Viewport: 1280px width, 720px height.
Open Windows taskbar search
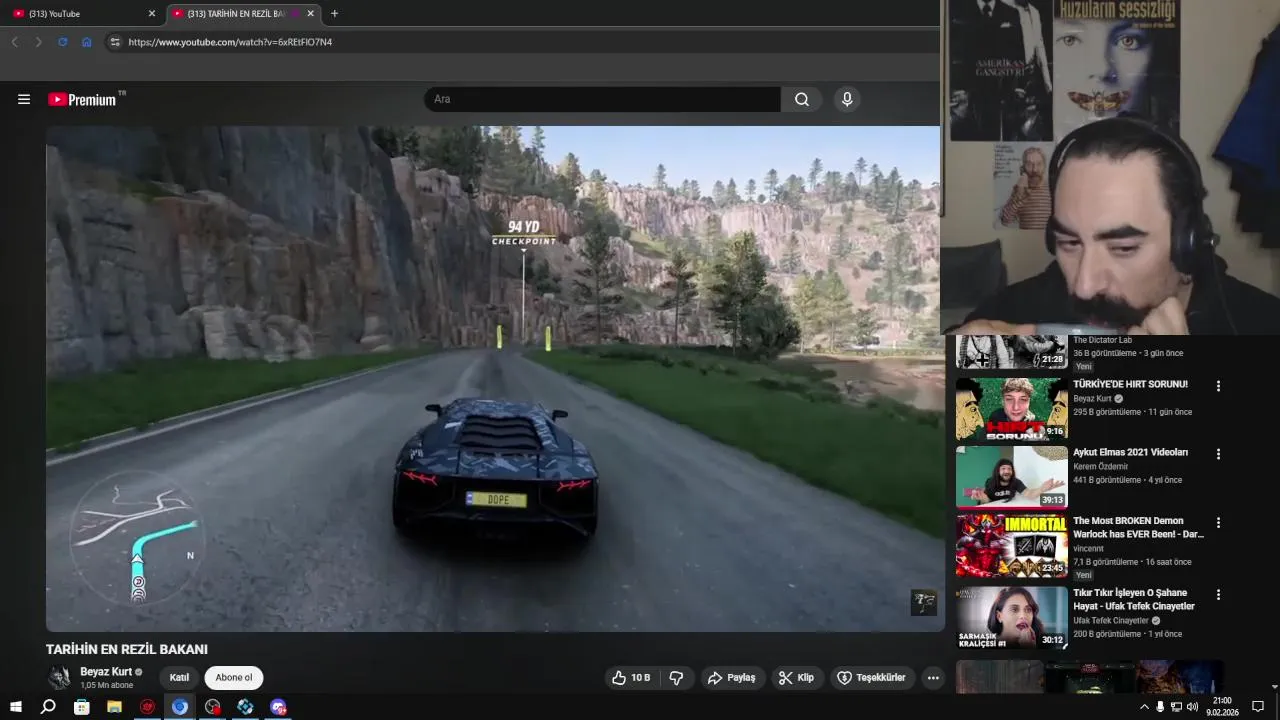[x=48, y=707]
